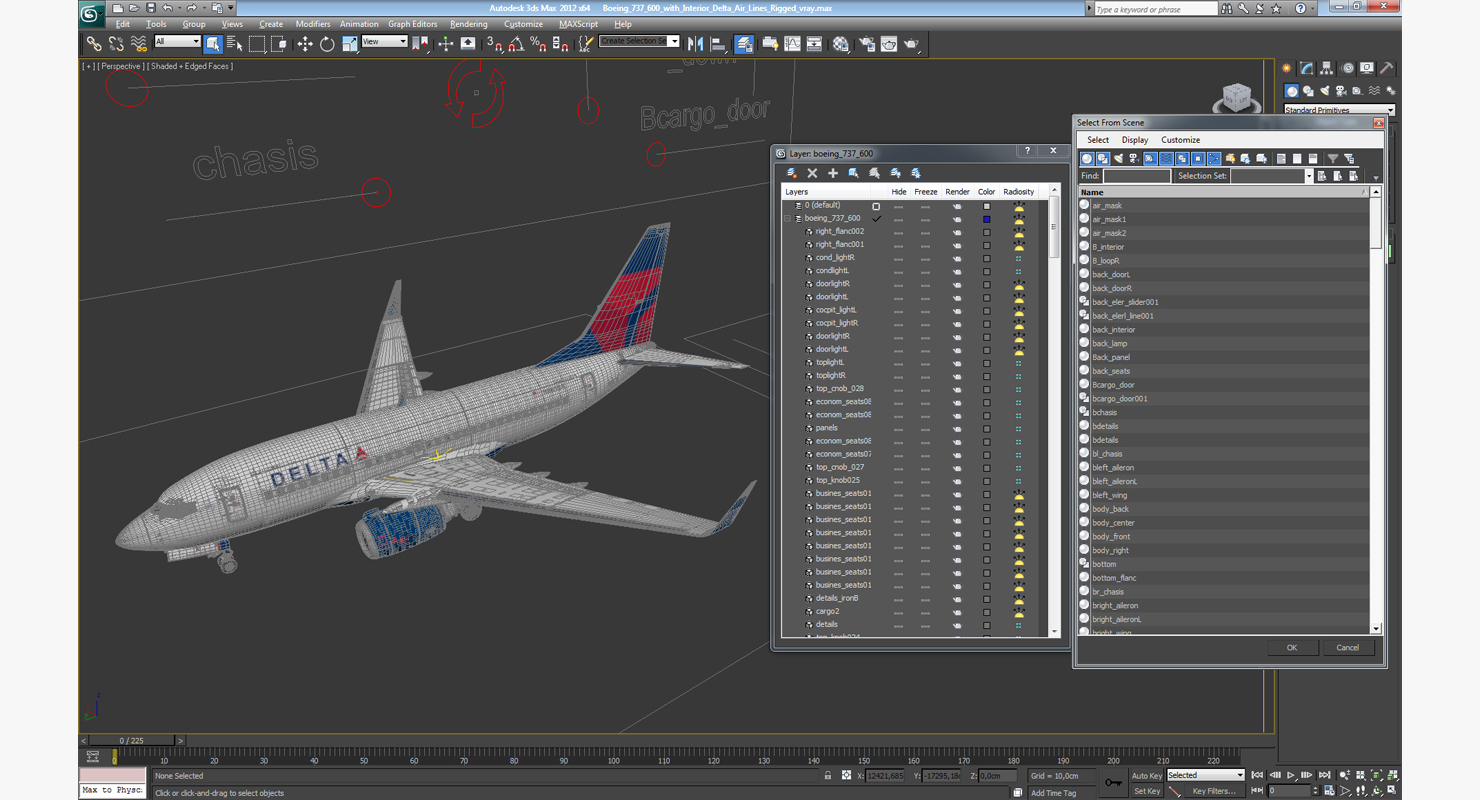
Task: Open Display menu in Select From Scene
Action: 1135,140
